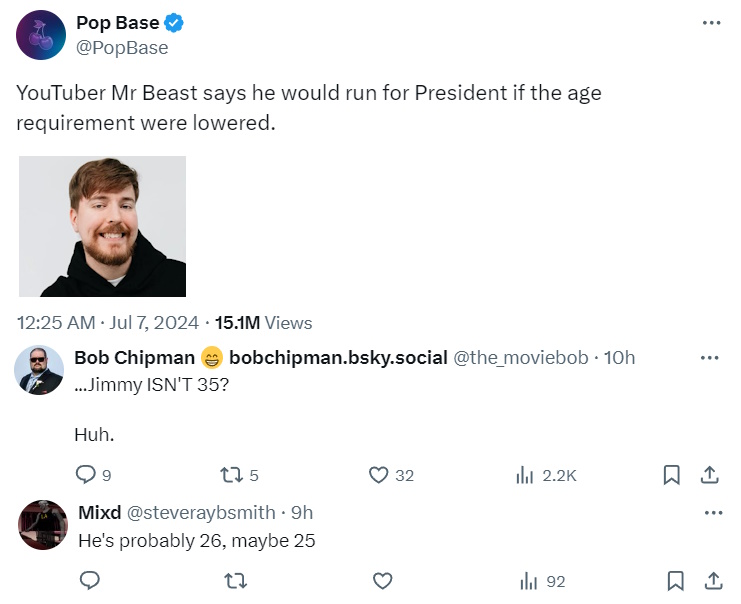Open more options on Bob Chipman's reply
This screenshot has height=604, width=741.
[x=710, y=357]
